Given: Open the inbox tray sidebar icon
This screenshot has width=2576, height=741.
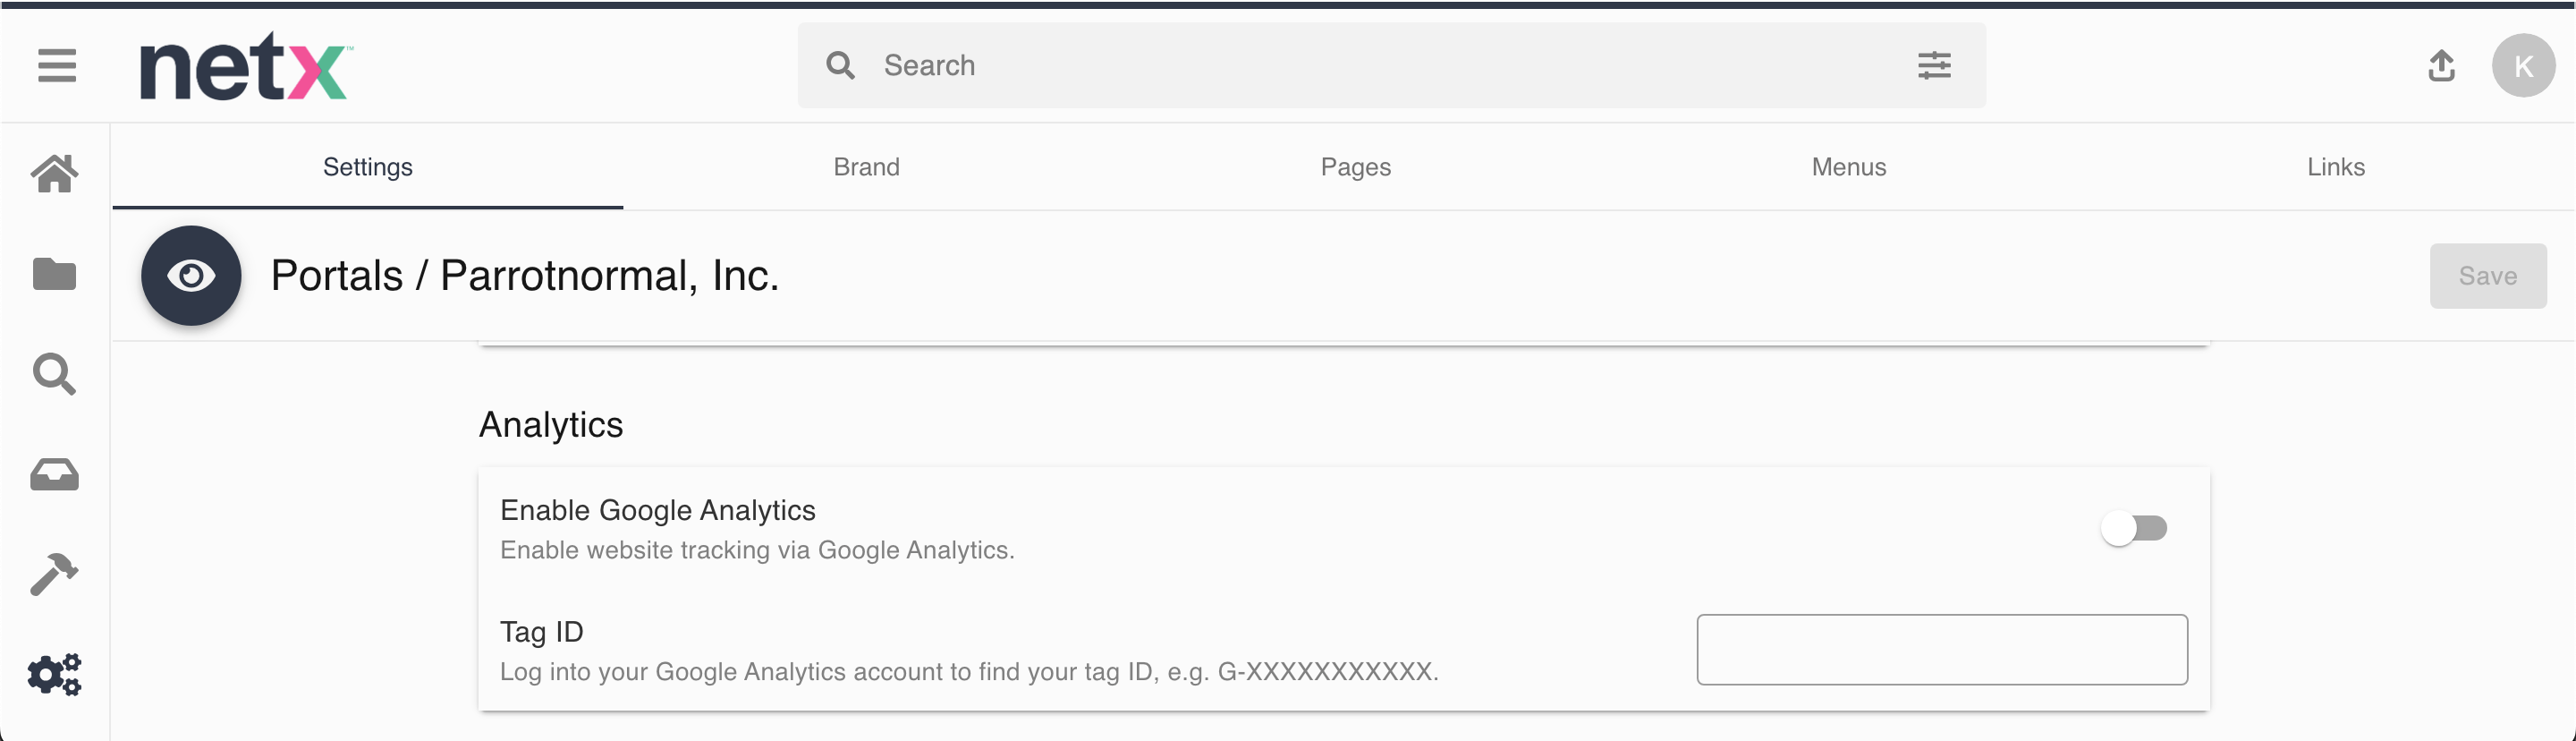Looking at the screenshot, I should point(55,475).
